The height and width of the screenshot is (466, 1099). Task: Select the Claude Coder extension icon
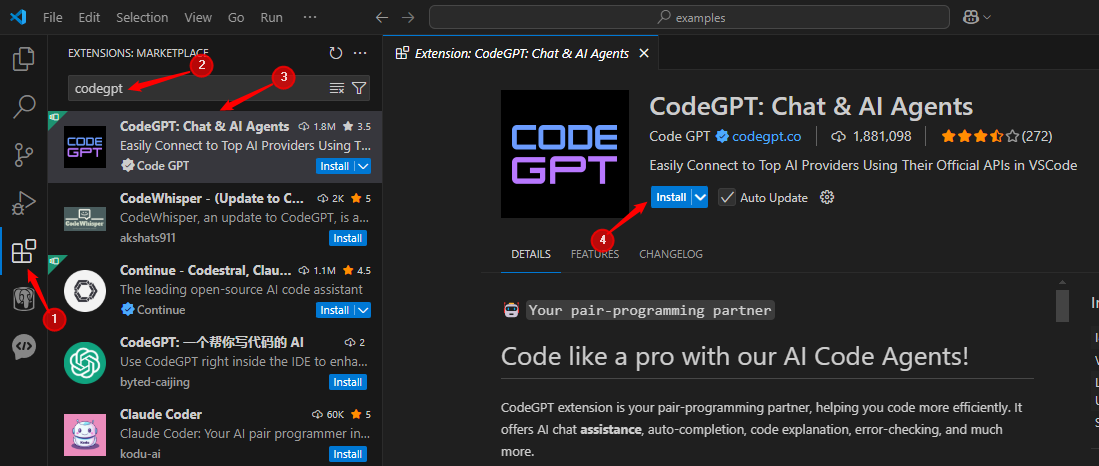[85, 434]
